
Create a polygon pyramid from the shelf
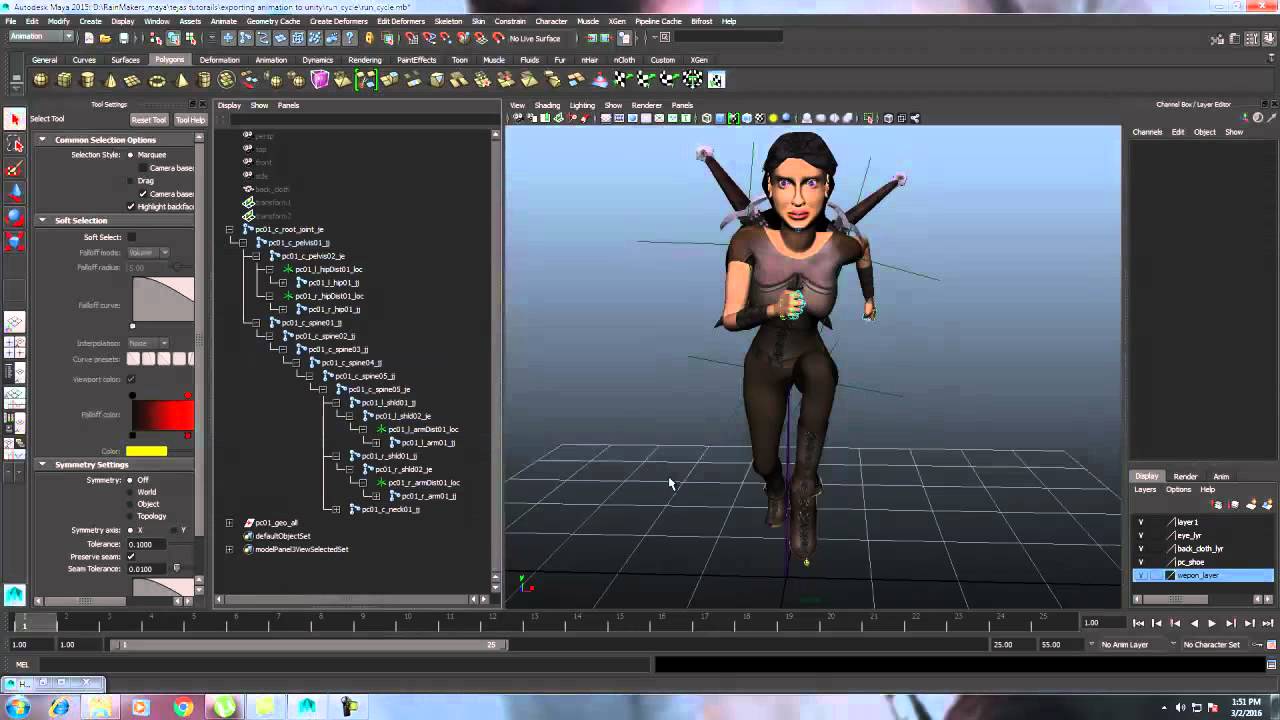coord(181,80)
